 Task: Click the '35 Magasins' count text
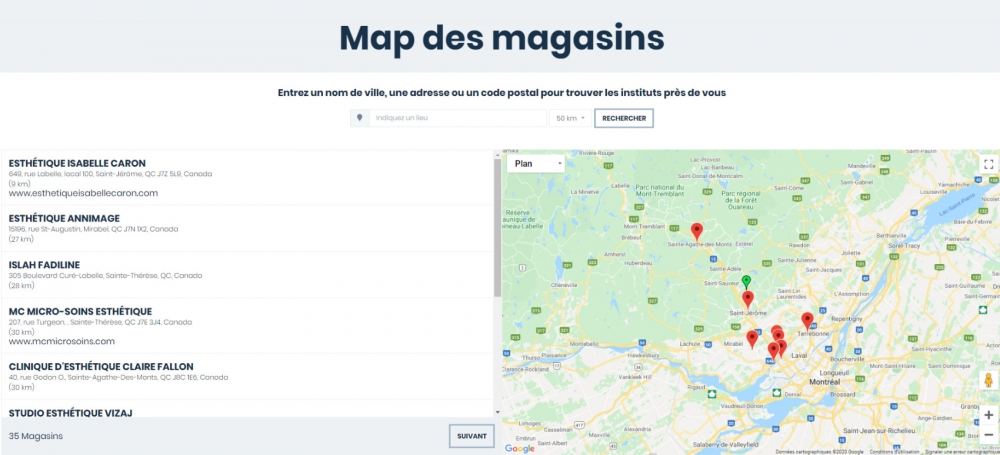36,436
